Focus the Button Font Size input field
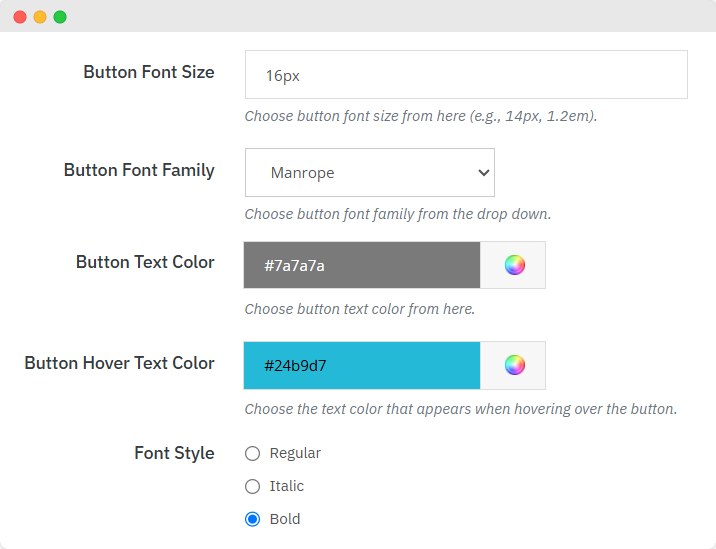 pos(466,75)
